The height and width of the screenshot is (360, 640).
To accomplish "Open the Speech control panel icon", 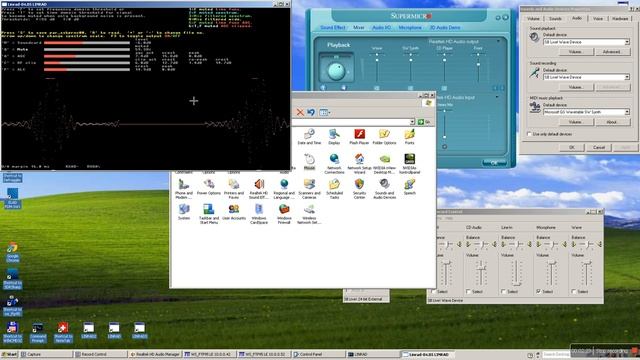I will point(409,187).
